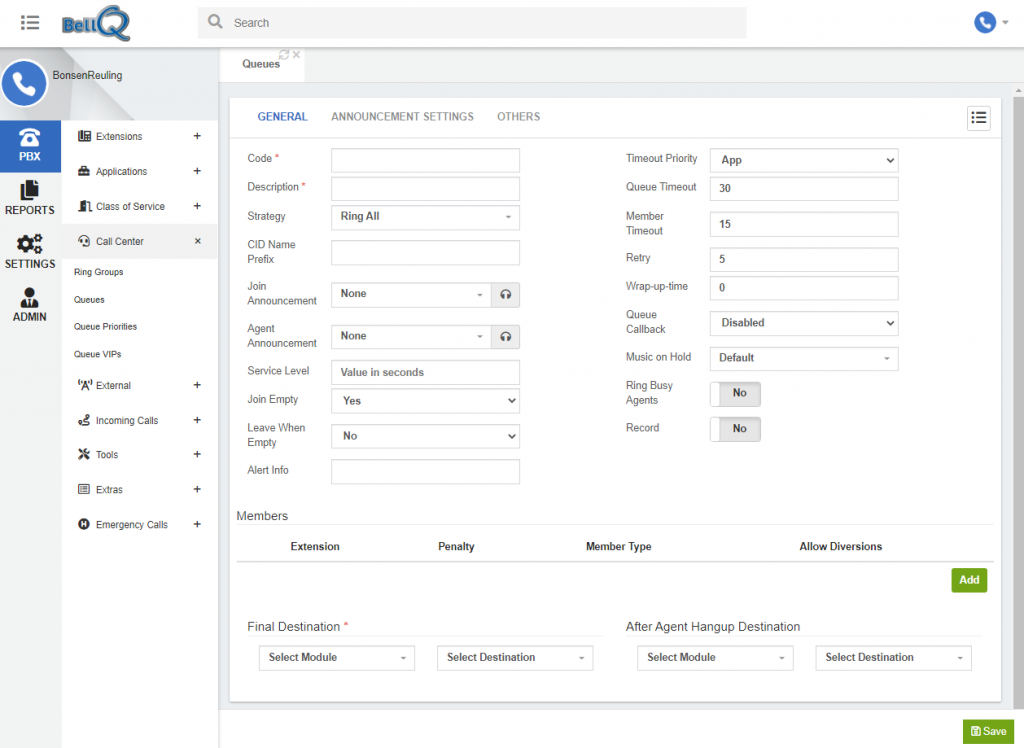
Task: Expand the Tools menu plus
Action: (x=197, y=454)
